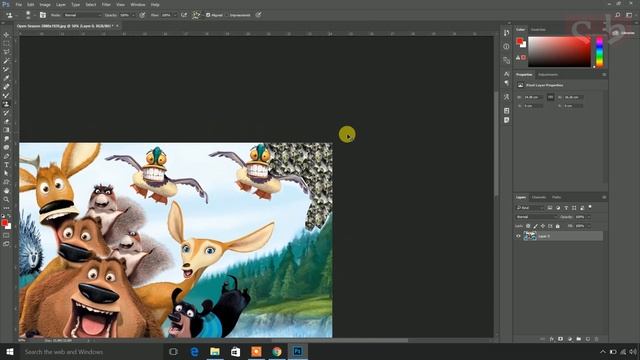The height and width of the screenshot is (360, 640).
Task: Create a new layer icon
Action: point(588,339)
